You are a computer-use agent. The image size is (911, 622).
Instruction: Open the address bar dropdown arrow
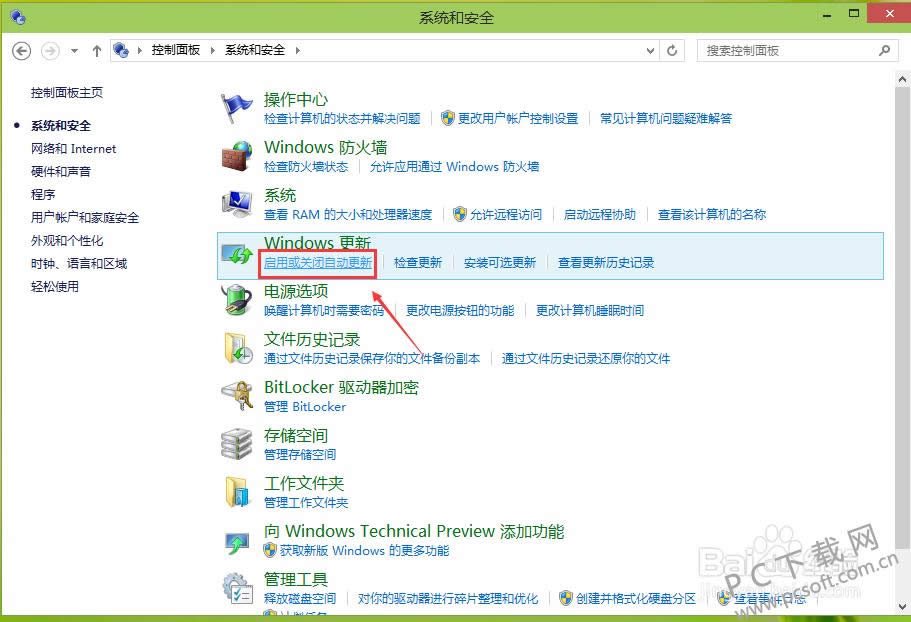650,50
